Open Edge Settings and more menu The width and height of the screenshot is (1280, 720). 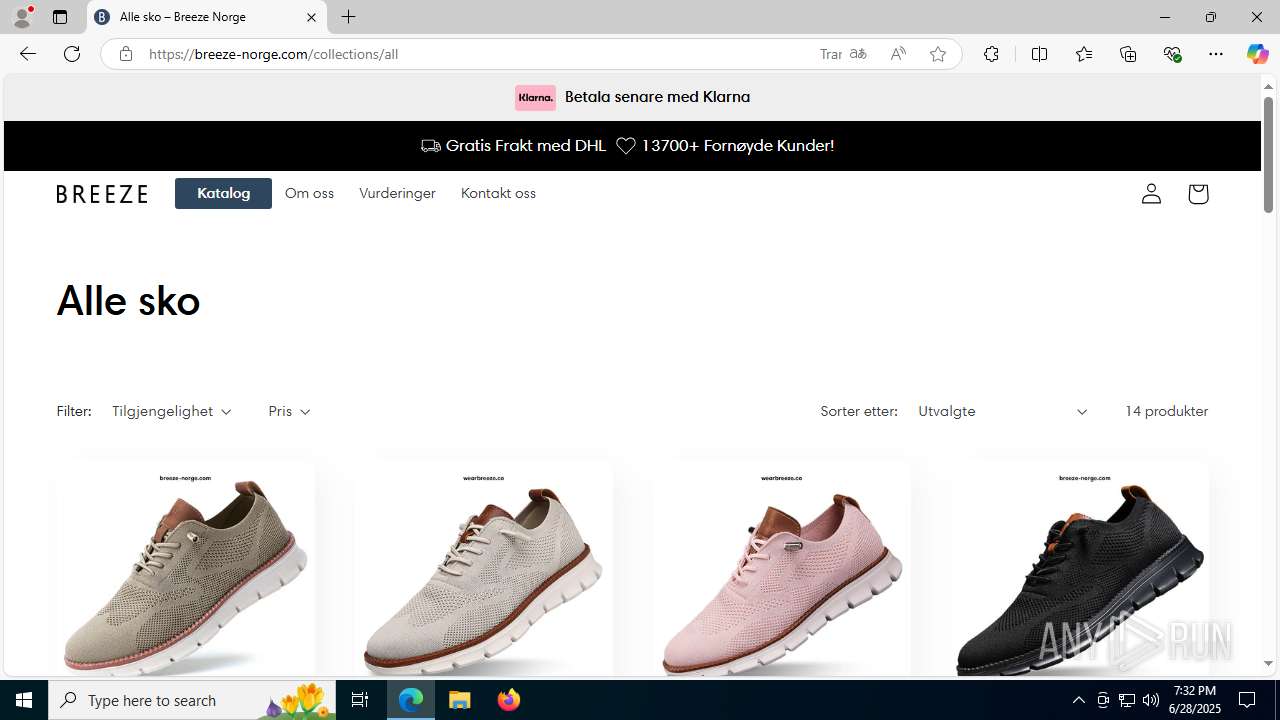(1216, 54)
